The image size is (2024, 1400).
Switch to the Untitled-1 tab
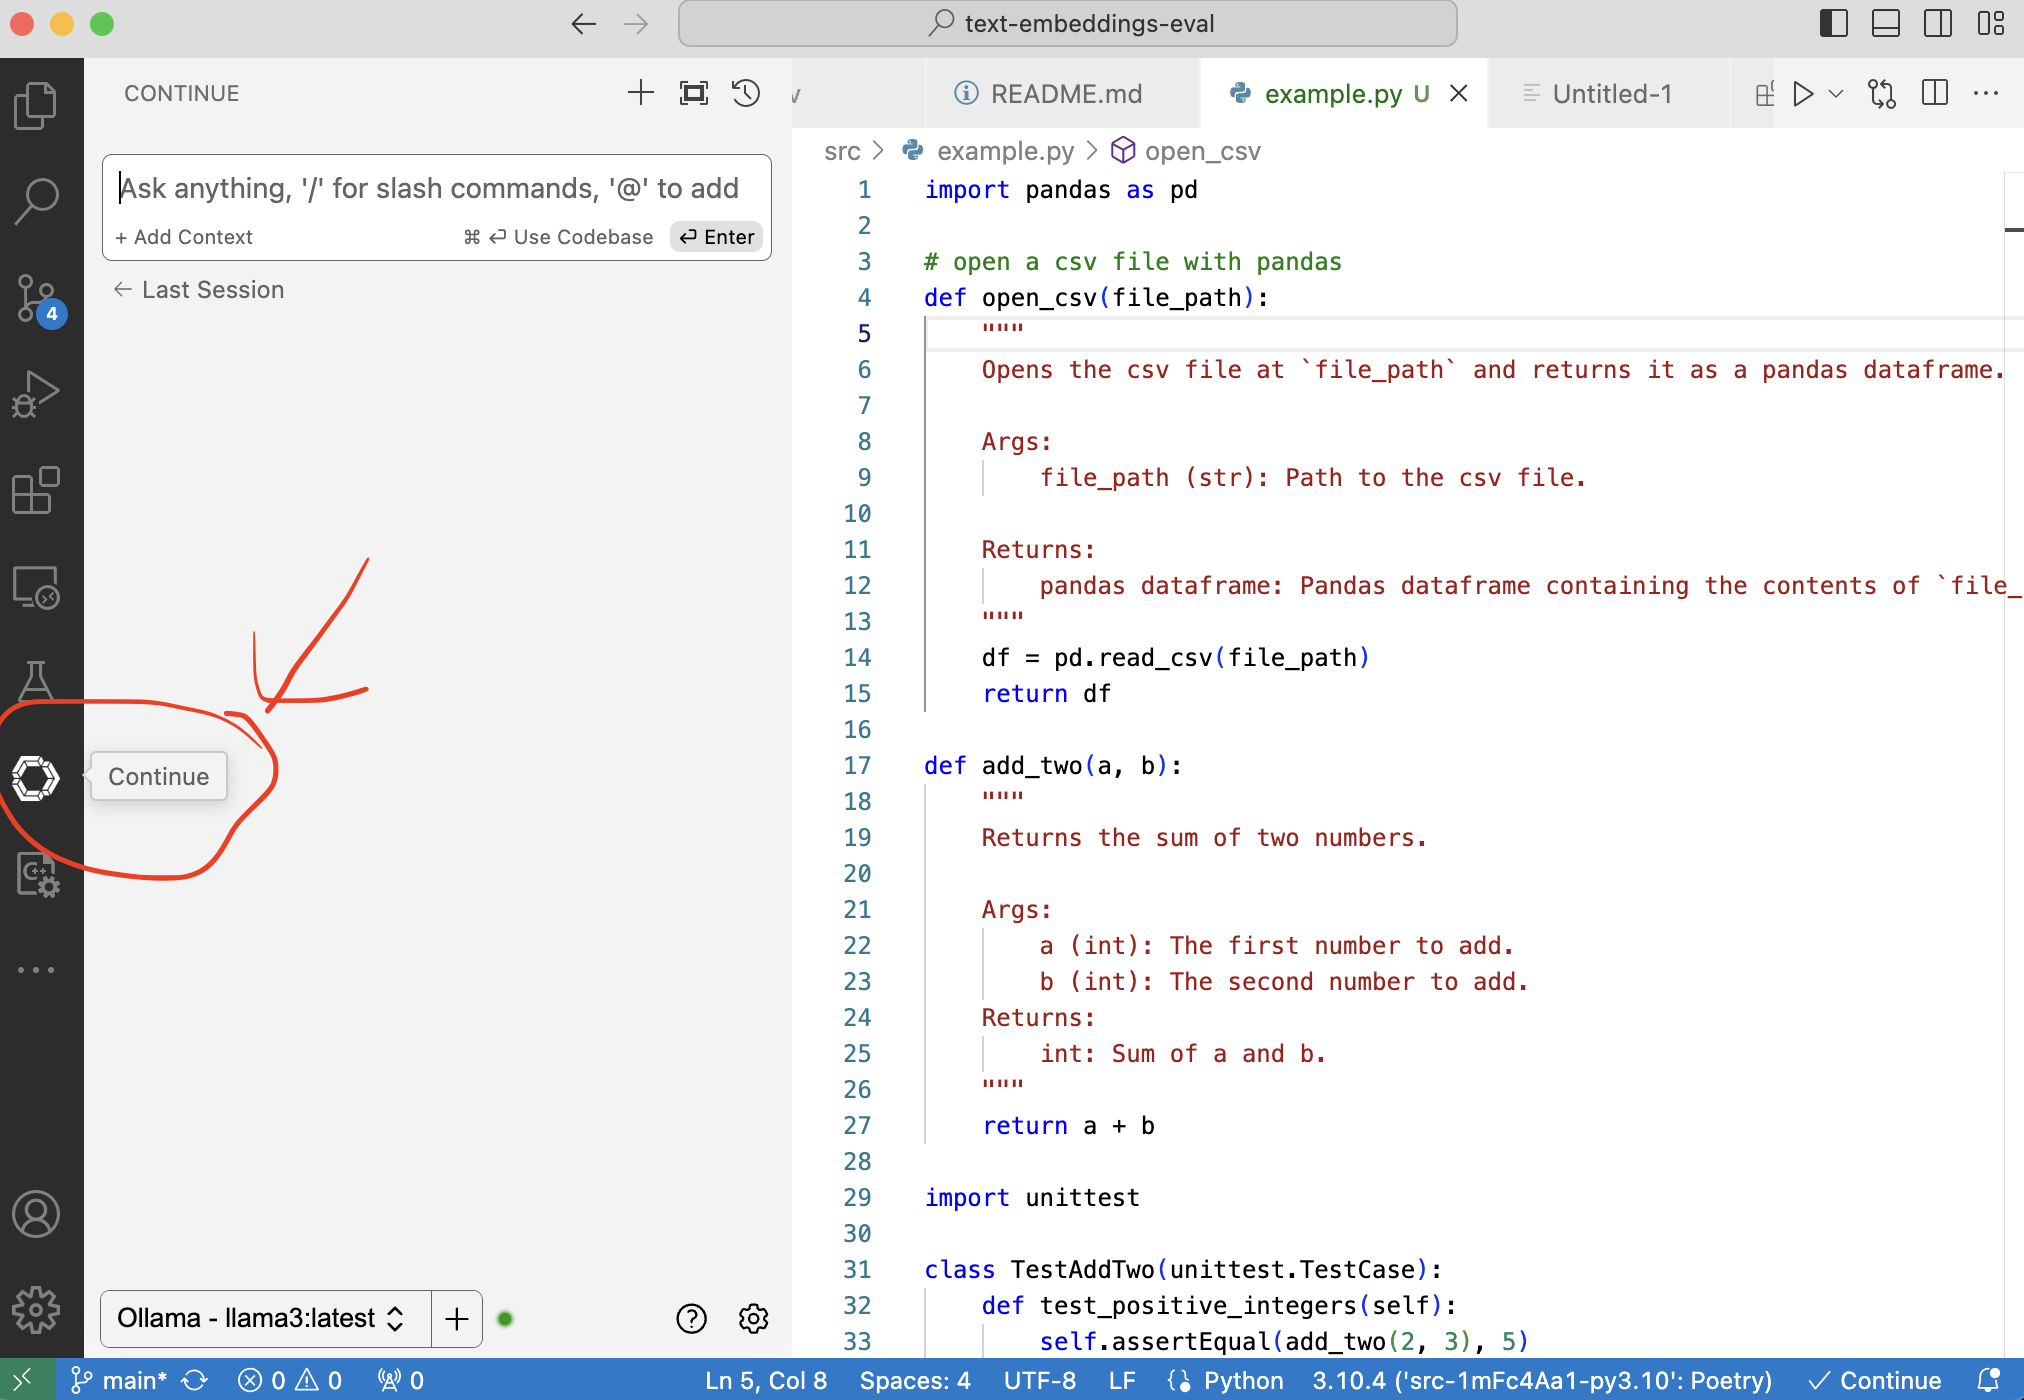coord(1611,93)
